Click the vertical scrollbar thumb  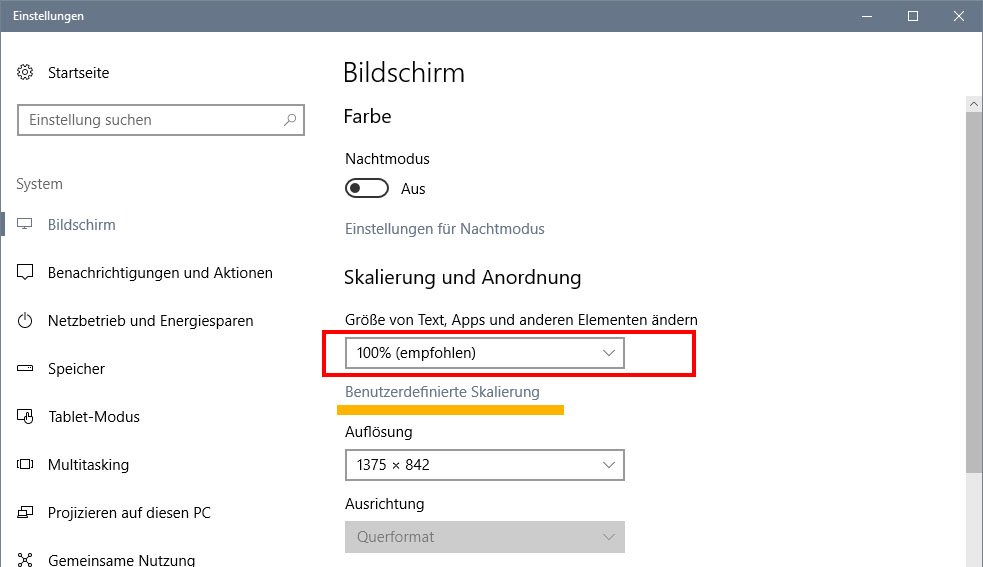coord(973,290)
